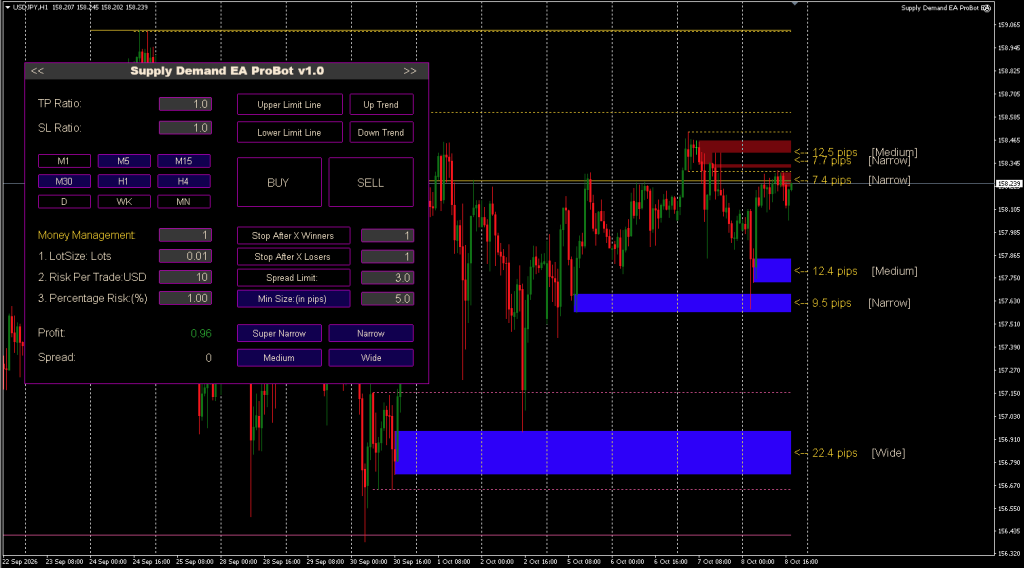Click the Supply Demand EA ProBot smiley icon
Viewport: 1024px width, 568px height.
tap(986, 8)
